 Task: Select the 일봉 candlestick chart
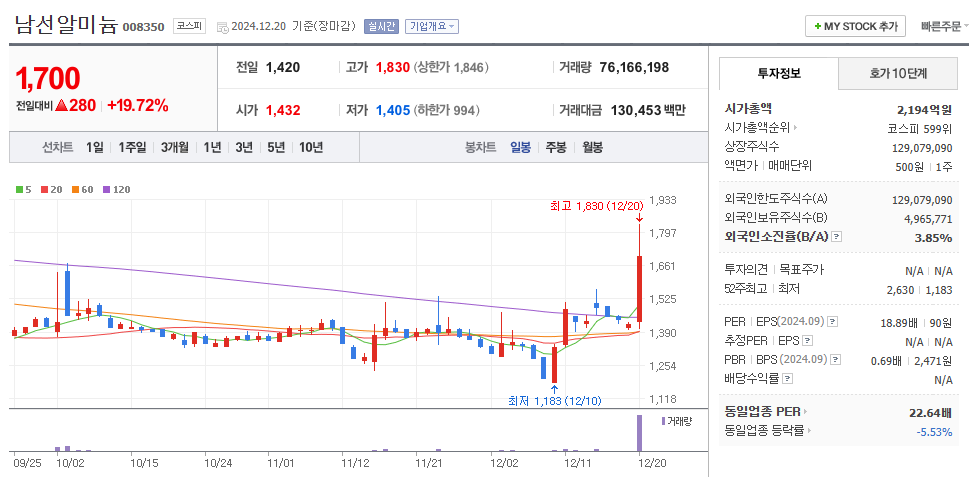pos(520,148)
